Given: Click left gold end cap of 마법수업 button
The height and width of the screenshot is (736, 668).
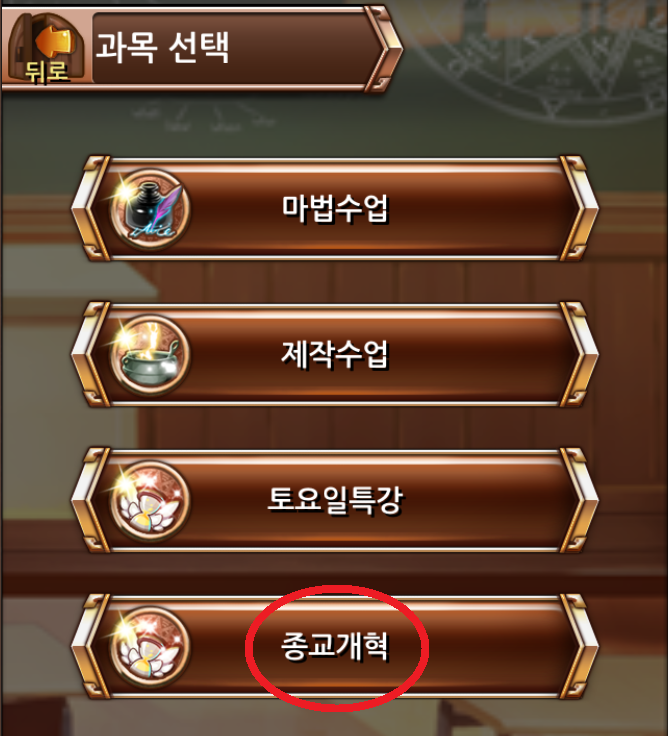Looking at the screenshot, I should (90, 208).
